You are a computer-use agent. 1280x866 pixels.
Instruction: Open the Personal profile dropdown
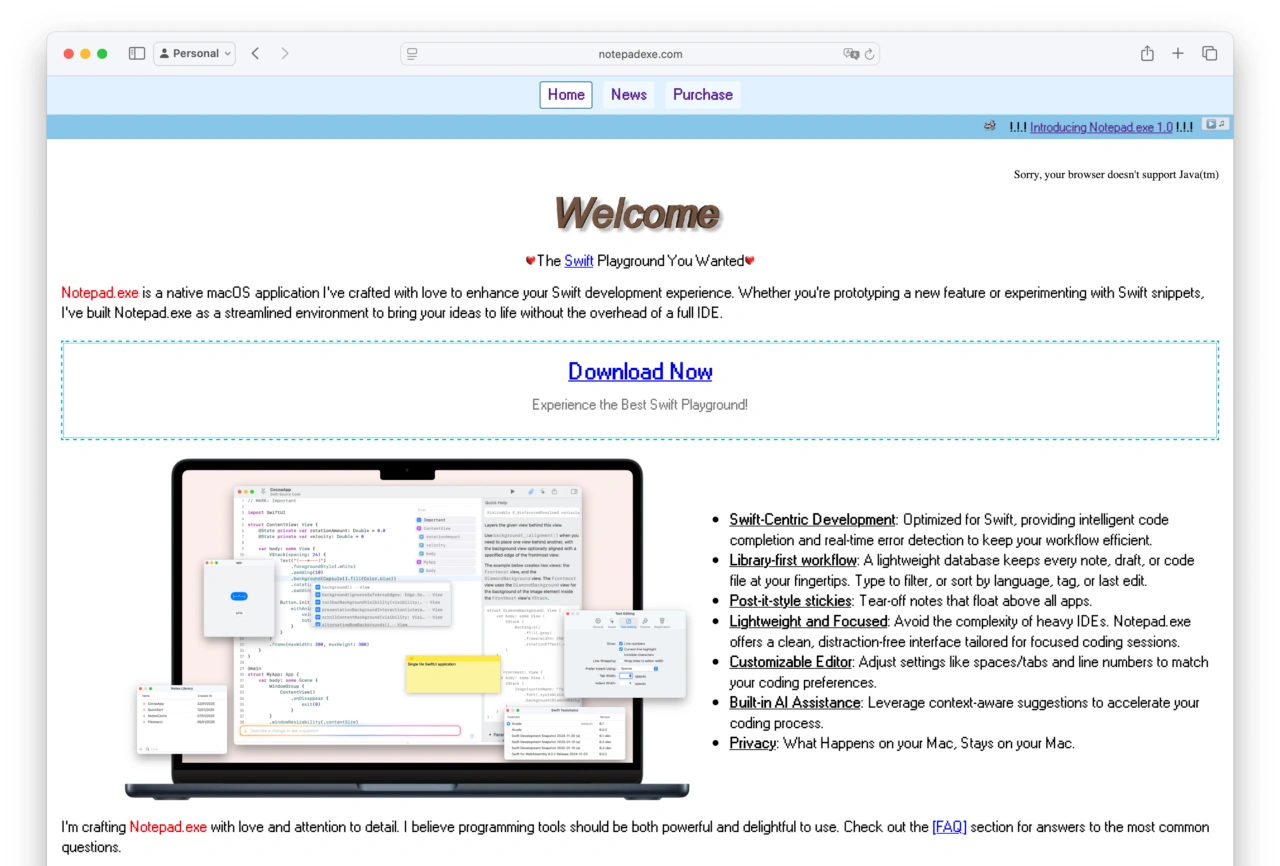point(195,54)
